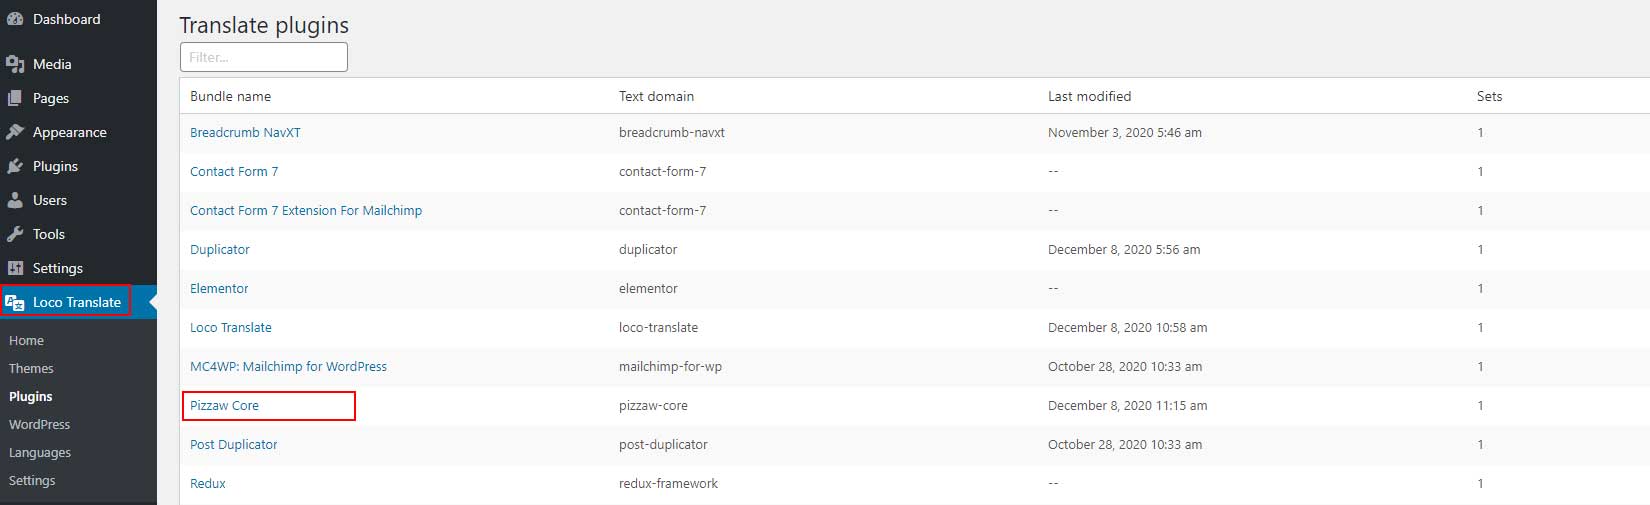1650x505 pixels.
Task: Click the Settings sliders icon in sidebar
Action: point(15,268)
